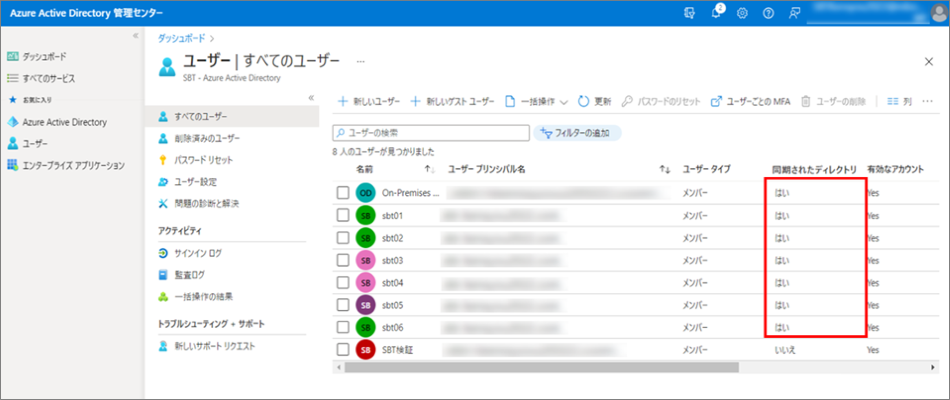Open ユーザーごとの MFA link
The width and height of the screenshot is (950, 400).
pyautogui.click(x=751, y=102)
